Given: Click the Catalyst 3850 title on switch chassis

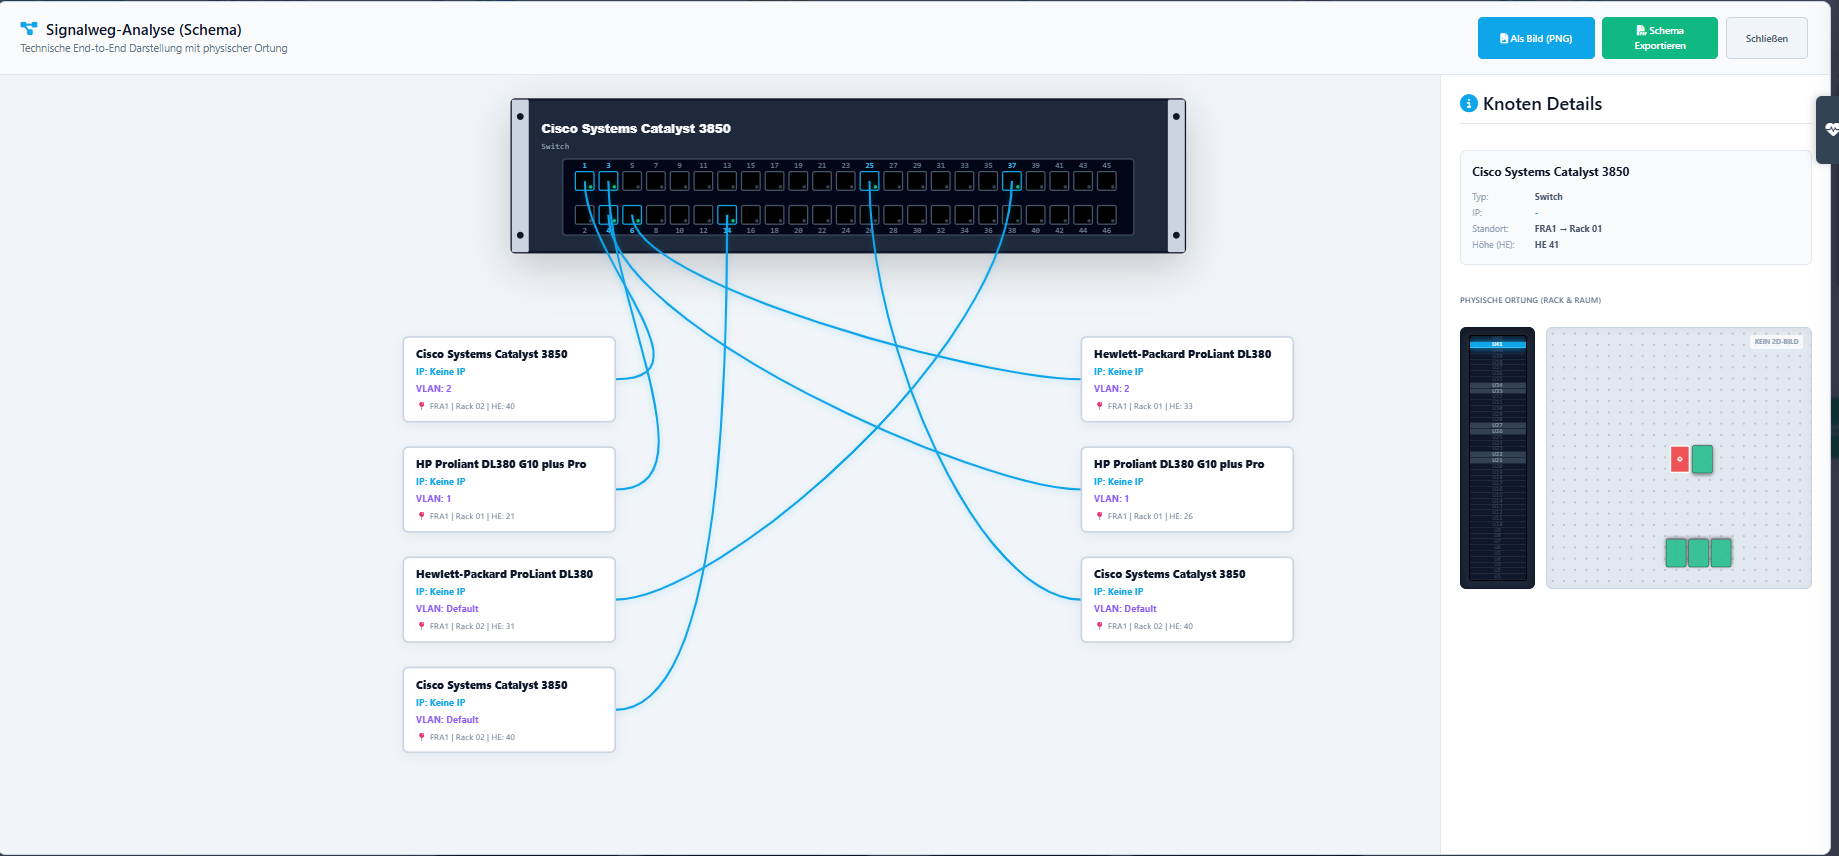Looking at the screenshot, I should tap(636, 128).
